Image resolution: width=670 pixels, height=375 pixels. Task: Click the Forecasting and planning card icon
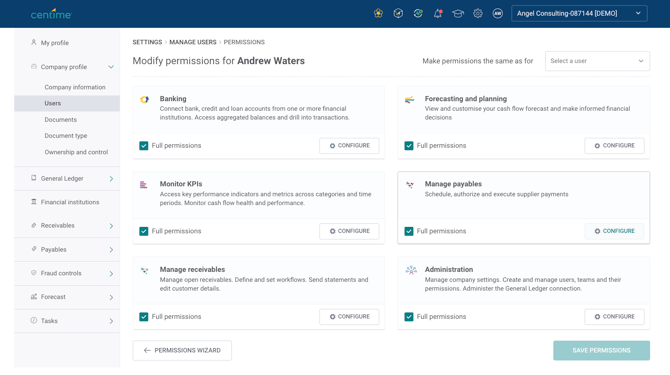point(409,100)
